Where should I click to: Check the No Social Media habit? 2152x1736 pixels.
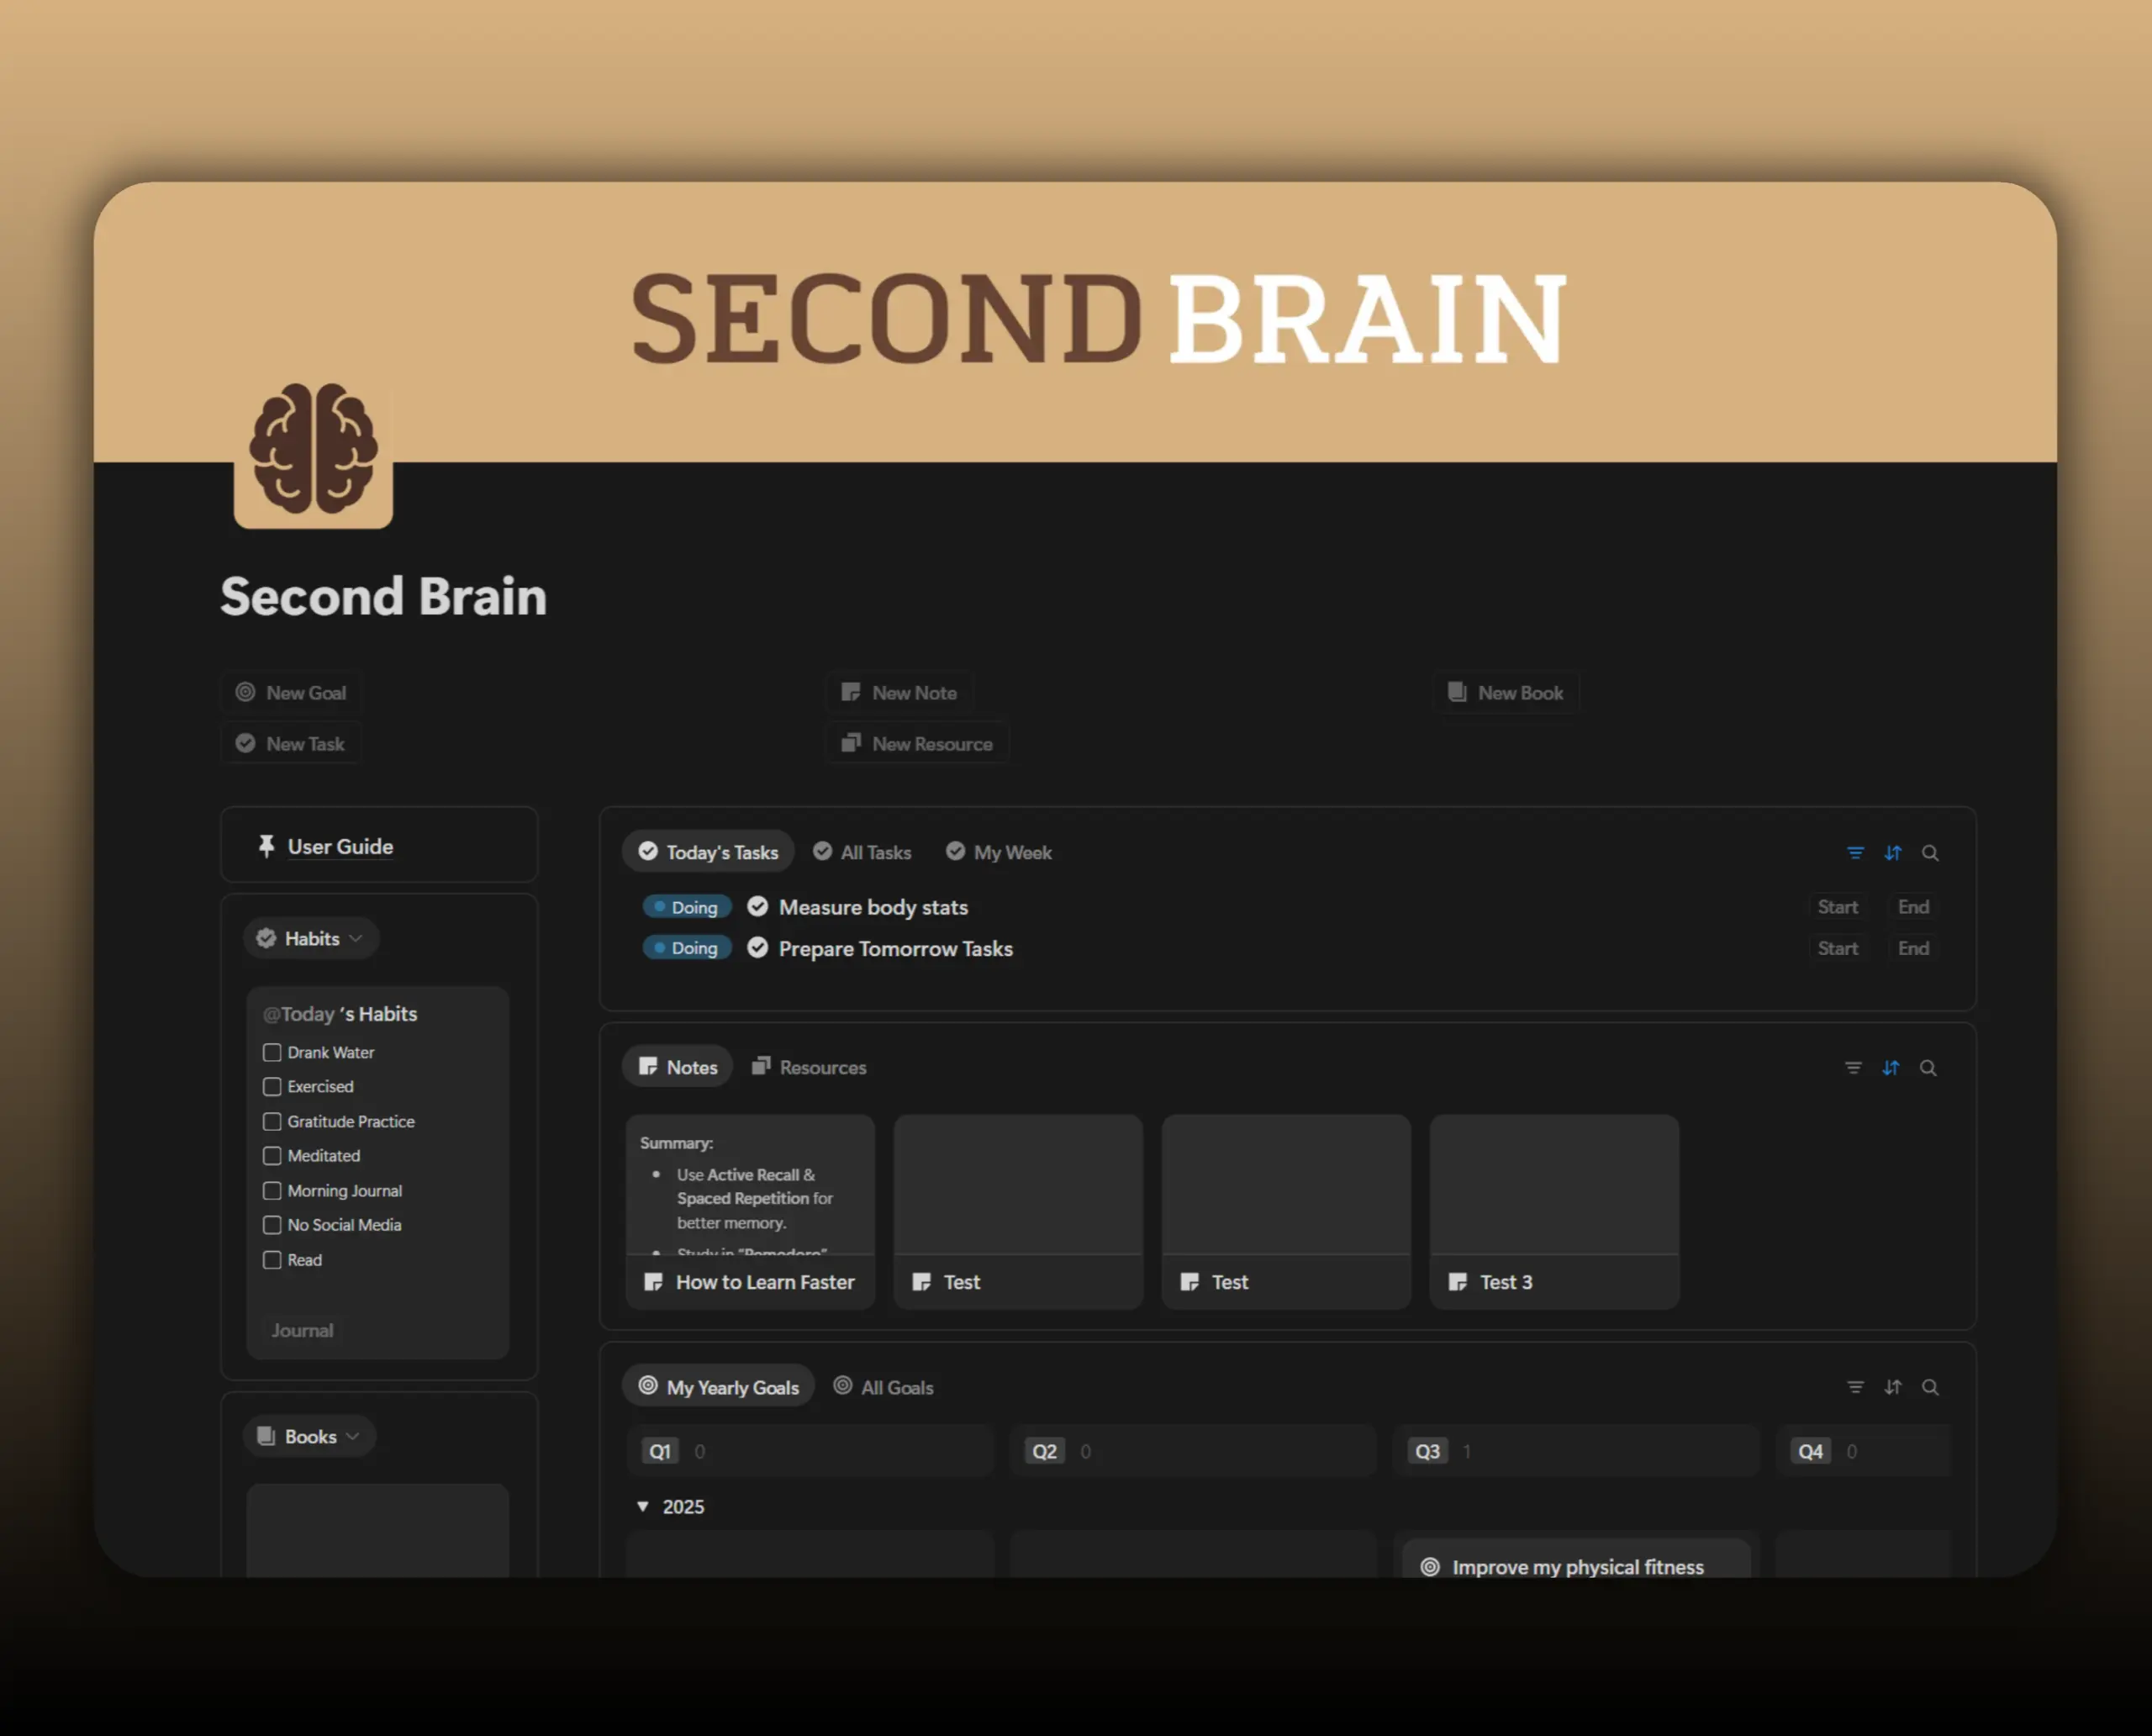point(271,1224)
